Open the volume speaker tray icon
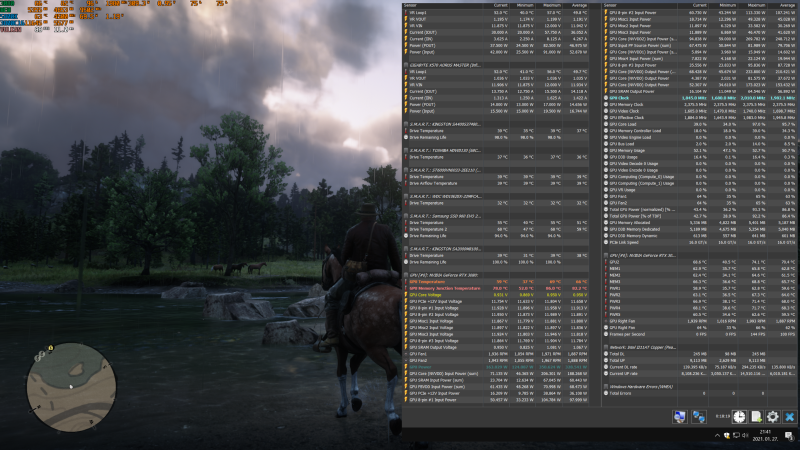800x450 pixels. pos(745,435)
